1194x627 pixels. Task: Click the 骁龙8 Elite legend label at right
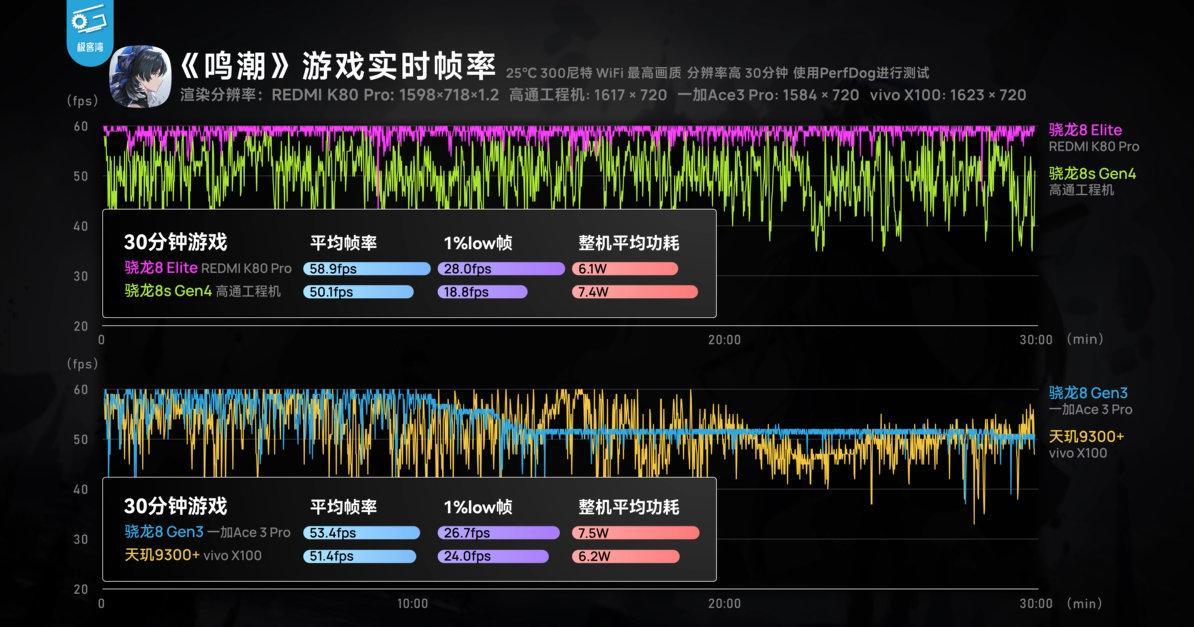click(1085, 130)
